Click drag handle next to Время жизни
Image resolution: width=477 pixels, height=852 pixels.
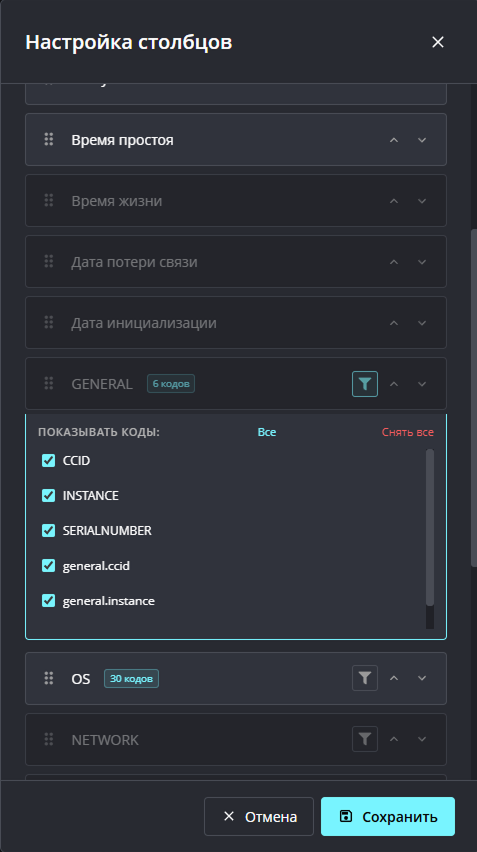(x=49, y=201)
